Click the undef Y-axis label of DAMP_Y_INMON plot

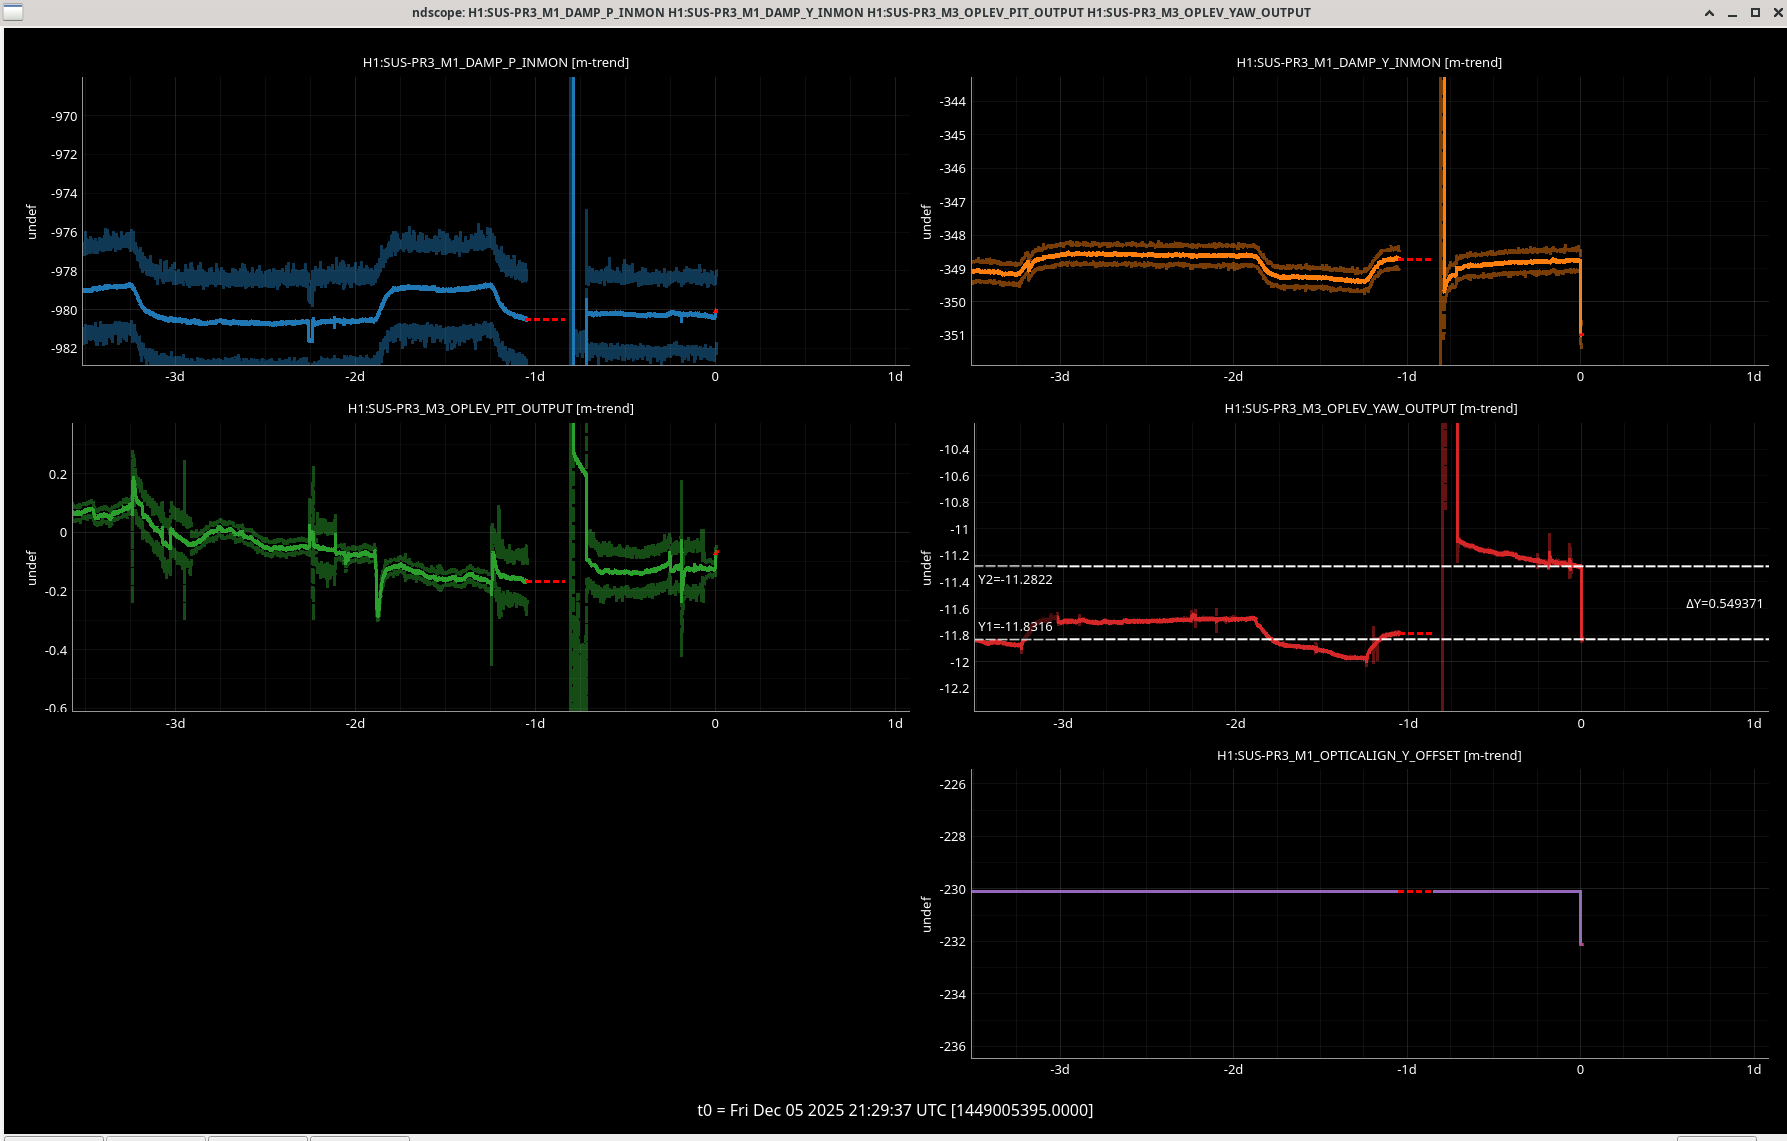click(926, 221)
